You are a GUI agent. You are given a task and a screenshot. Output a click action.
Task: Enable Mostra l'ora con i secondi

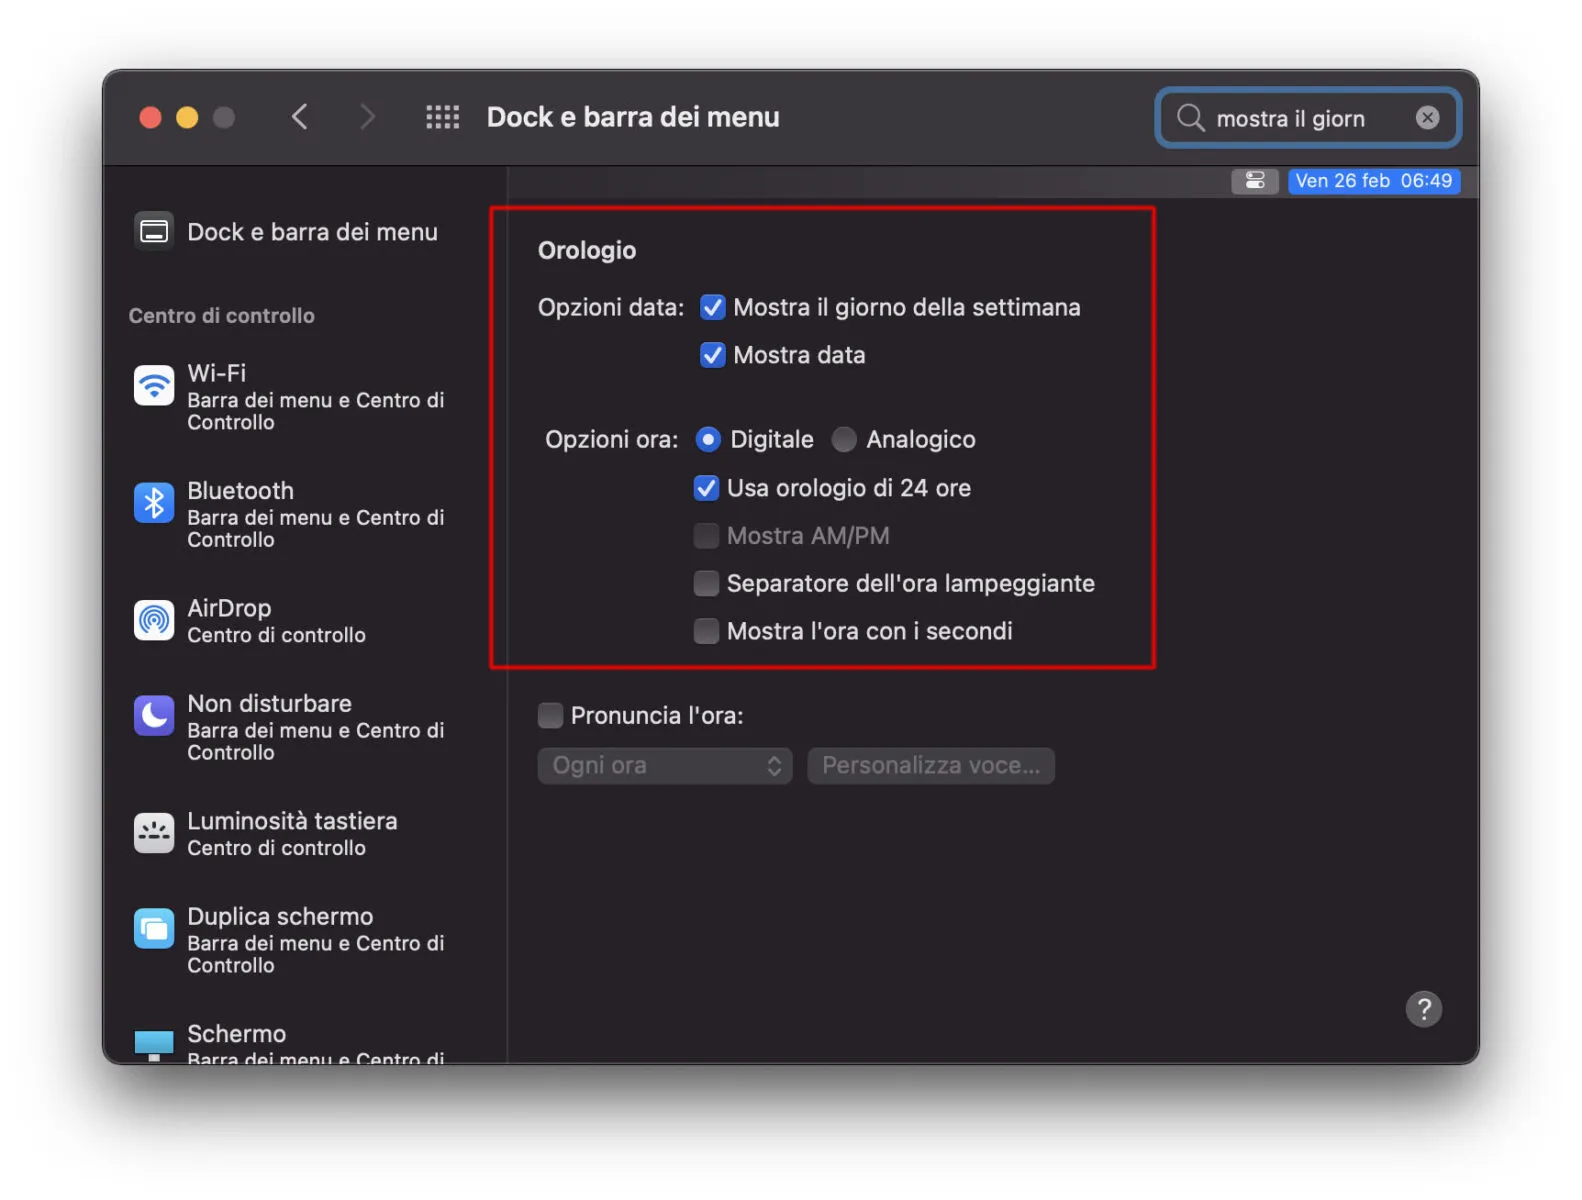706,631
